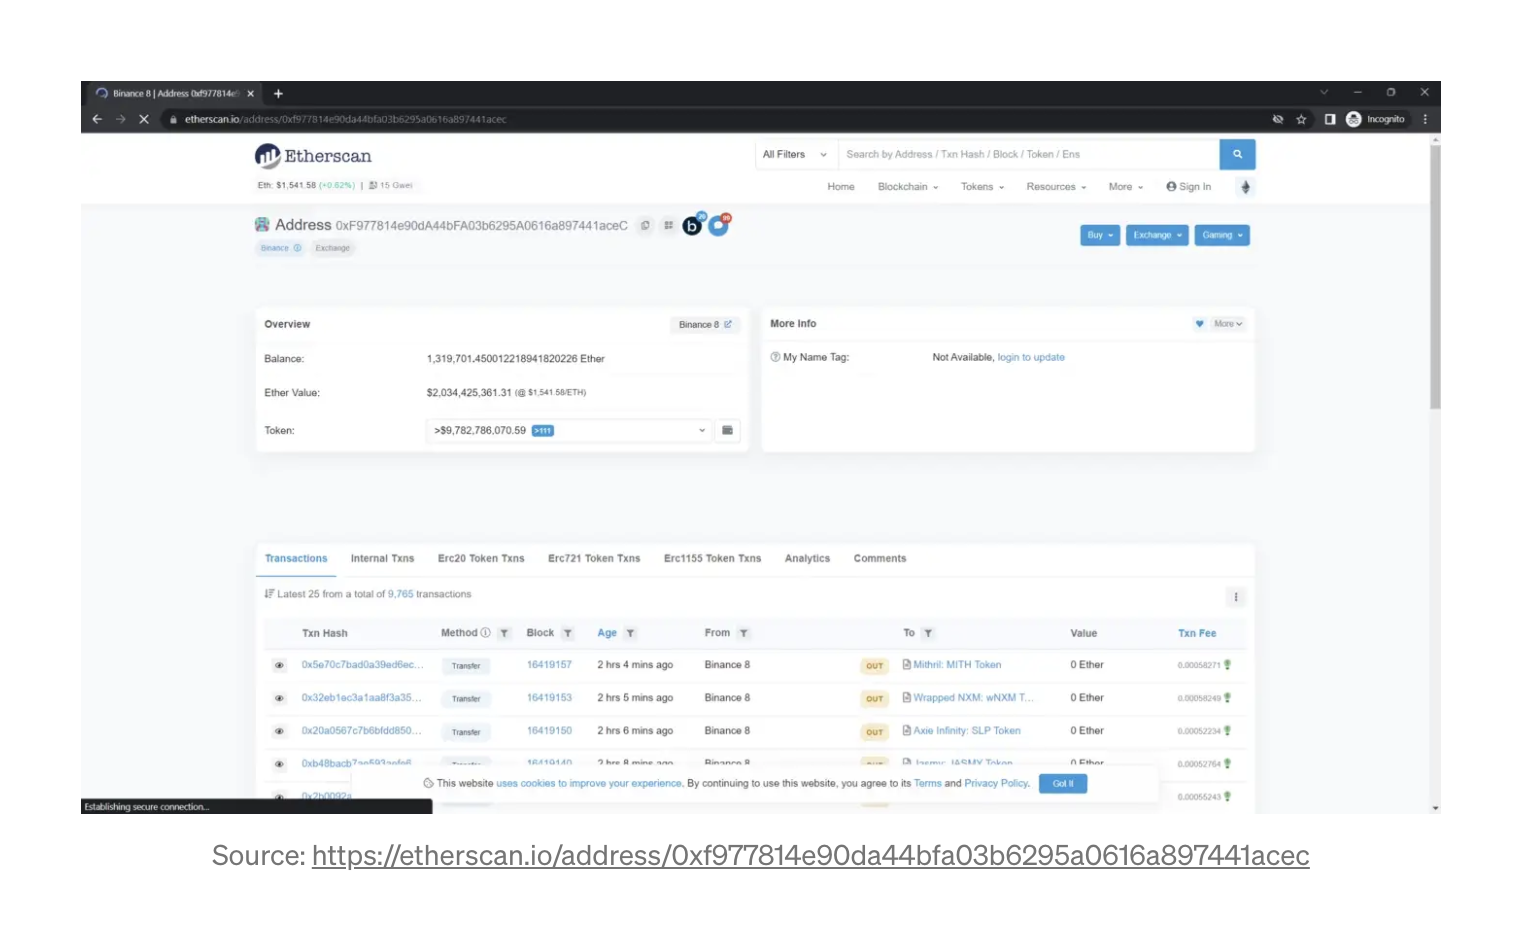Expand the More nav dropdown
1530x944 pixels.
click(x=1126, y=187)
